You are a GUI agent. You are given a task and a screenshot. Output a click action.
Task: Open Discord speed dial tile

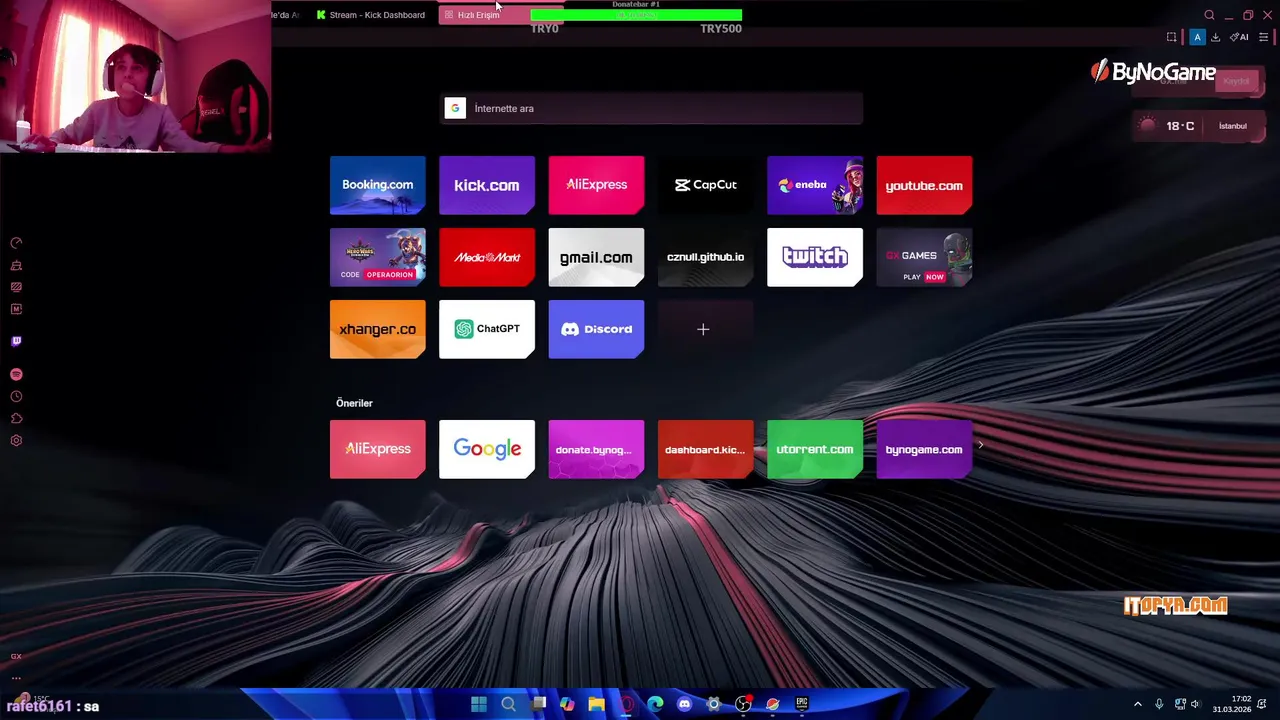pos(596,329)
